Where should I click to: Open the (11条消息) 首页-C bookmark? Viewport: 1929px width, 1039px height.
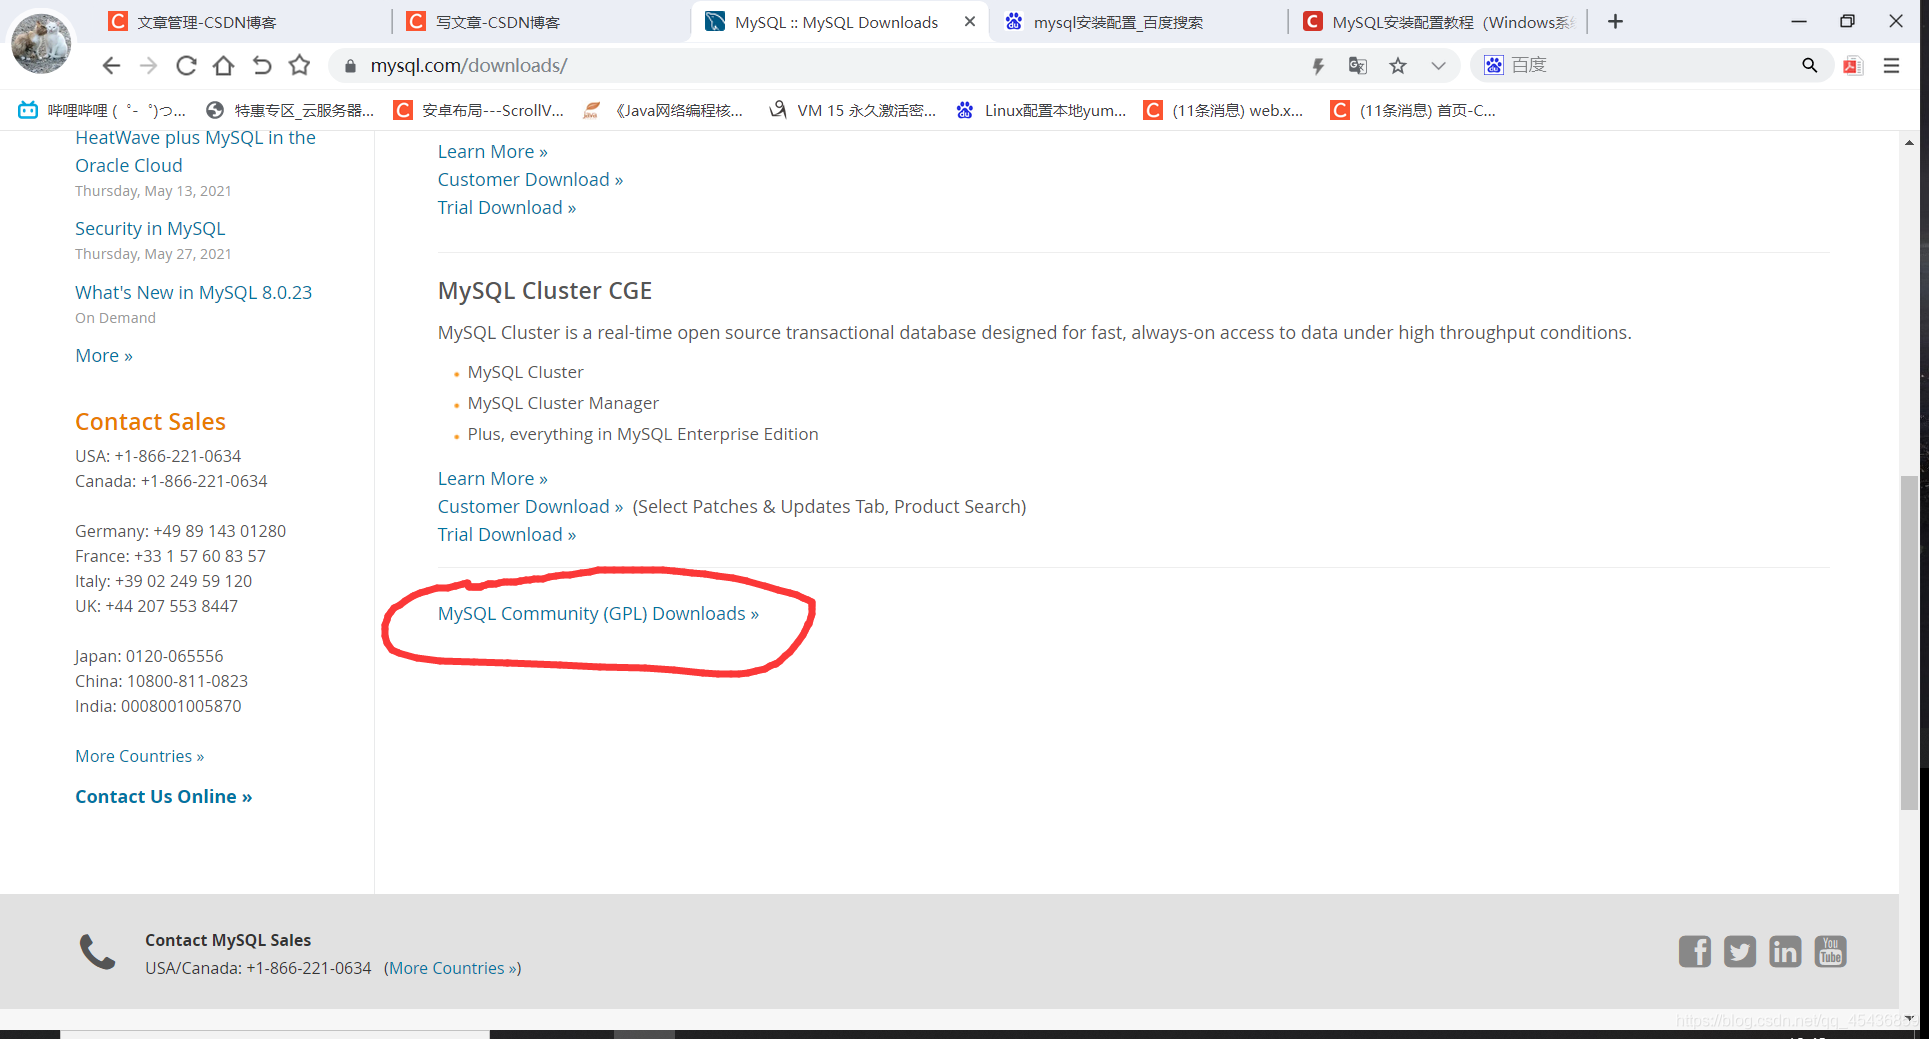tap(1412, 111)
